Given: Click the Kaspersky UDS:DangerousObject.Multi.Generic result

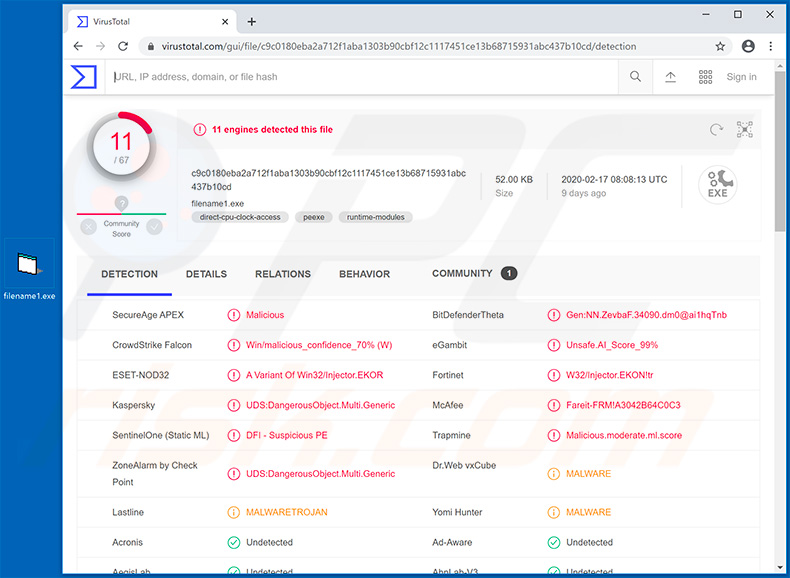Looking at the screenshot, I should (x=320, y=405).
